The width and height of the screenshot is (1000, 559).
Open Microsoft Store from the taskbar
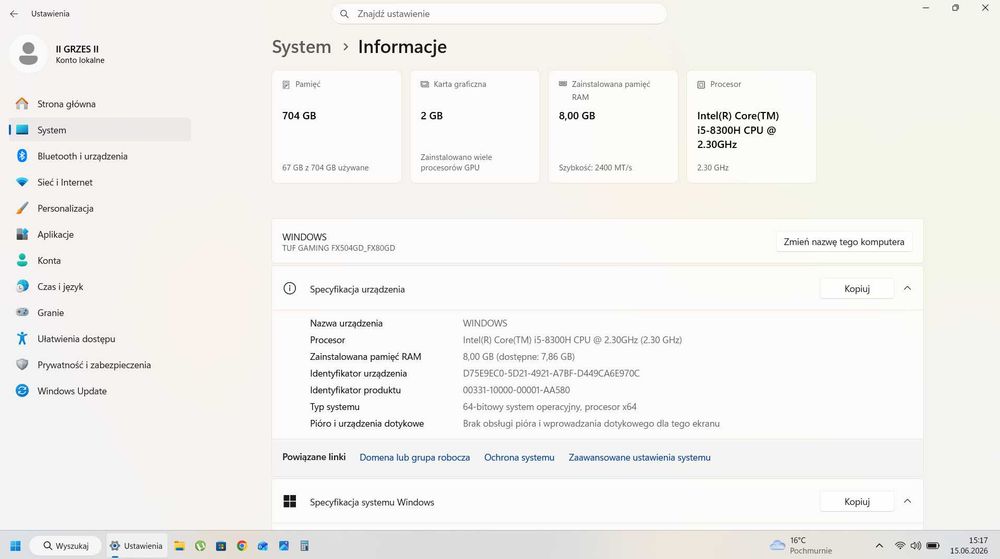[221, 546]
